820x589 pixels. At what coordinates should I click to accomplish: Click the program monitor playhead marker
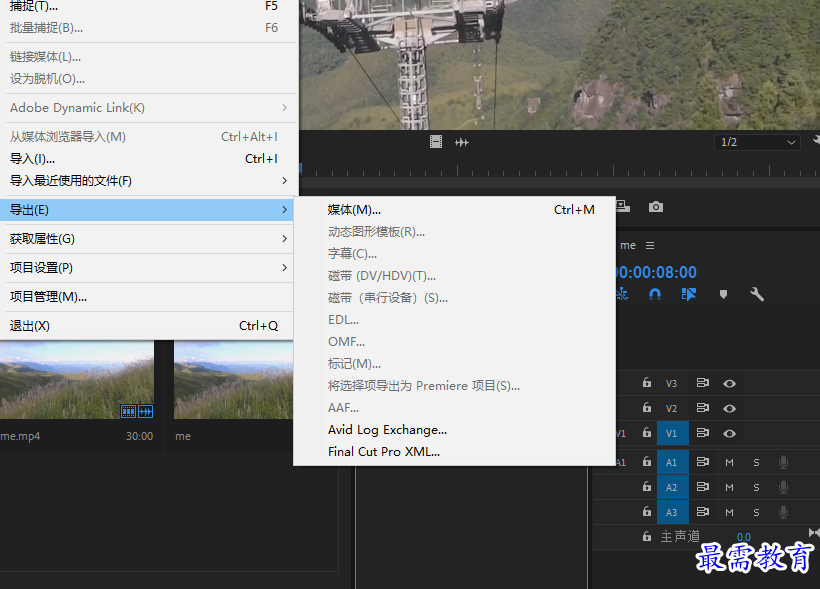tap(301, 168)
